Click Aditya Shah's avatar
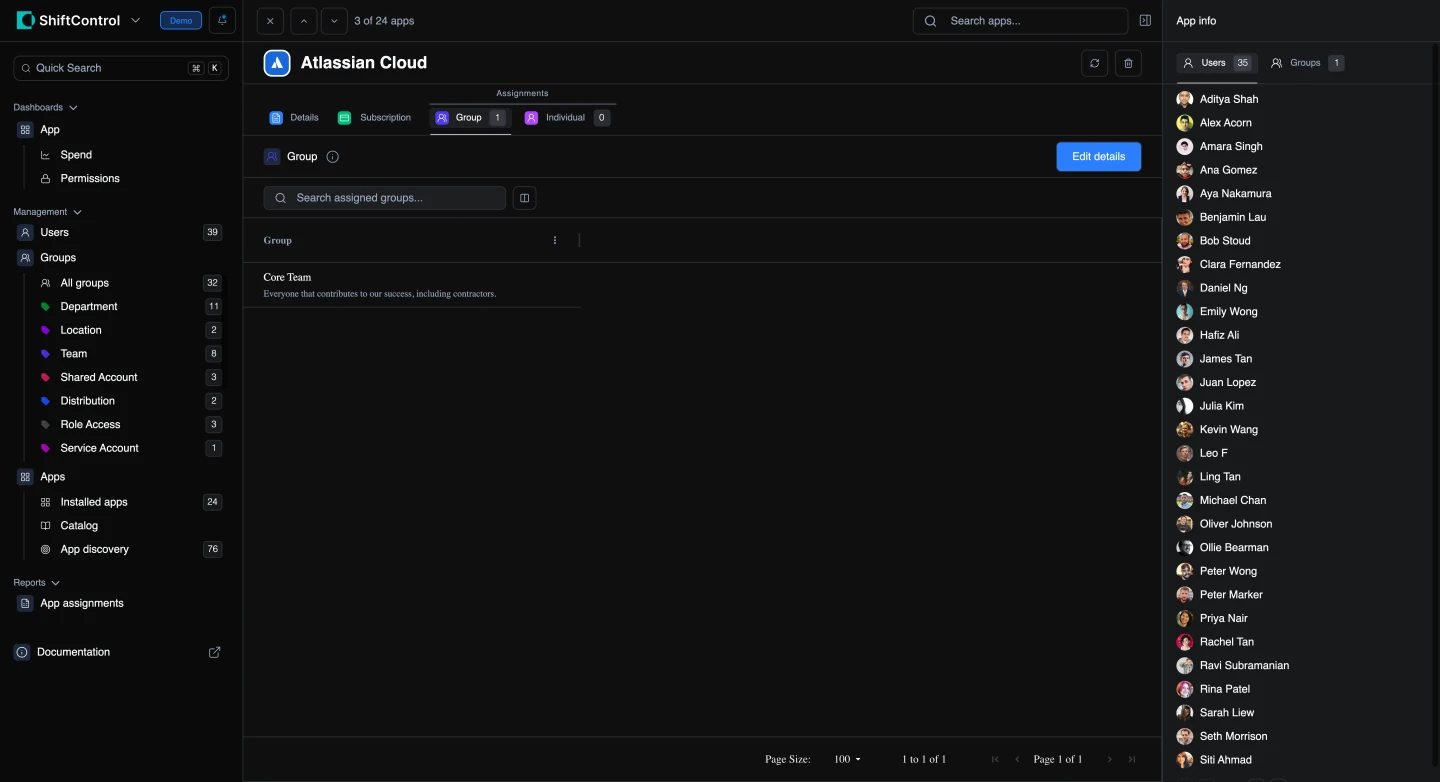1440x782 pixels. (1185, 99)
